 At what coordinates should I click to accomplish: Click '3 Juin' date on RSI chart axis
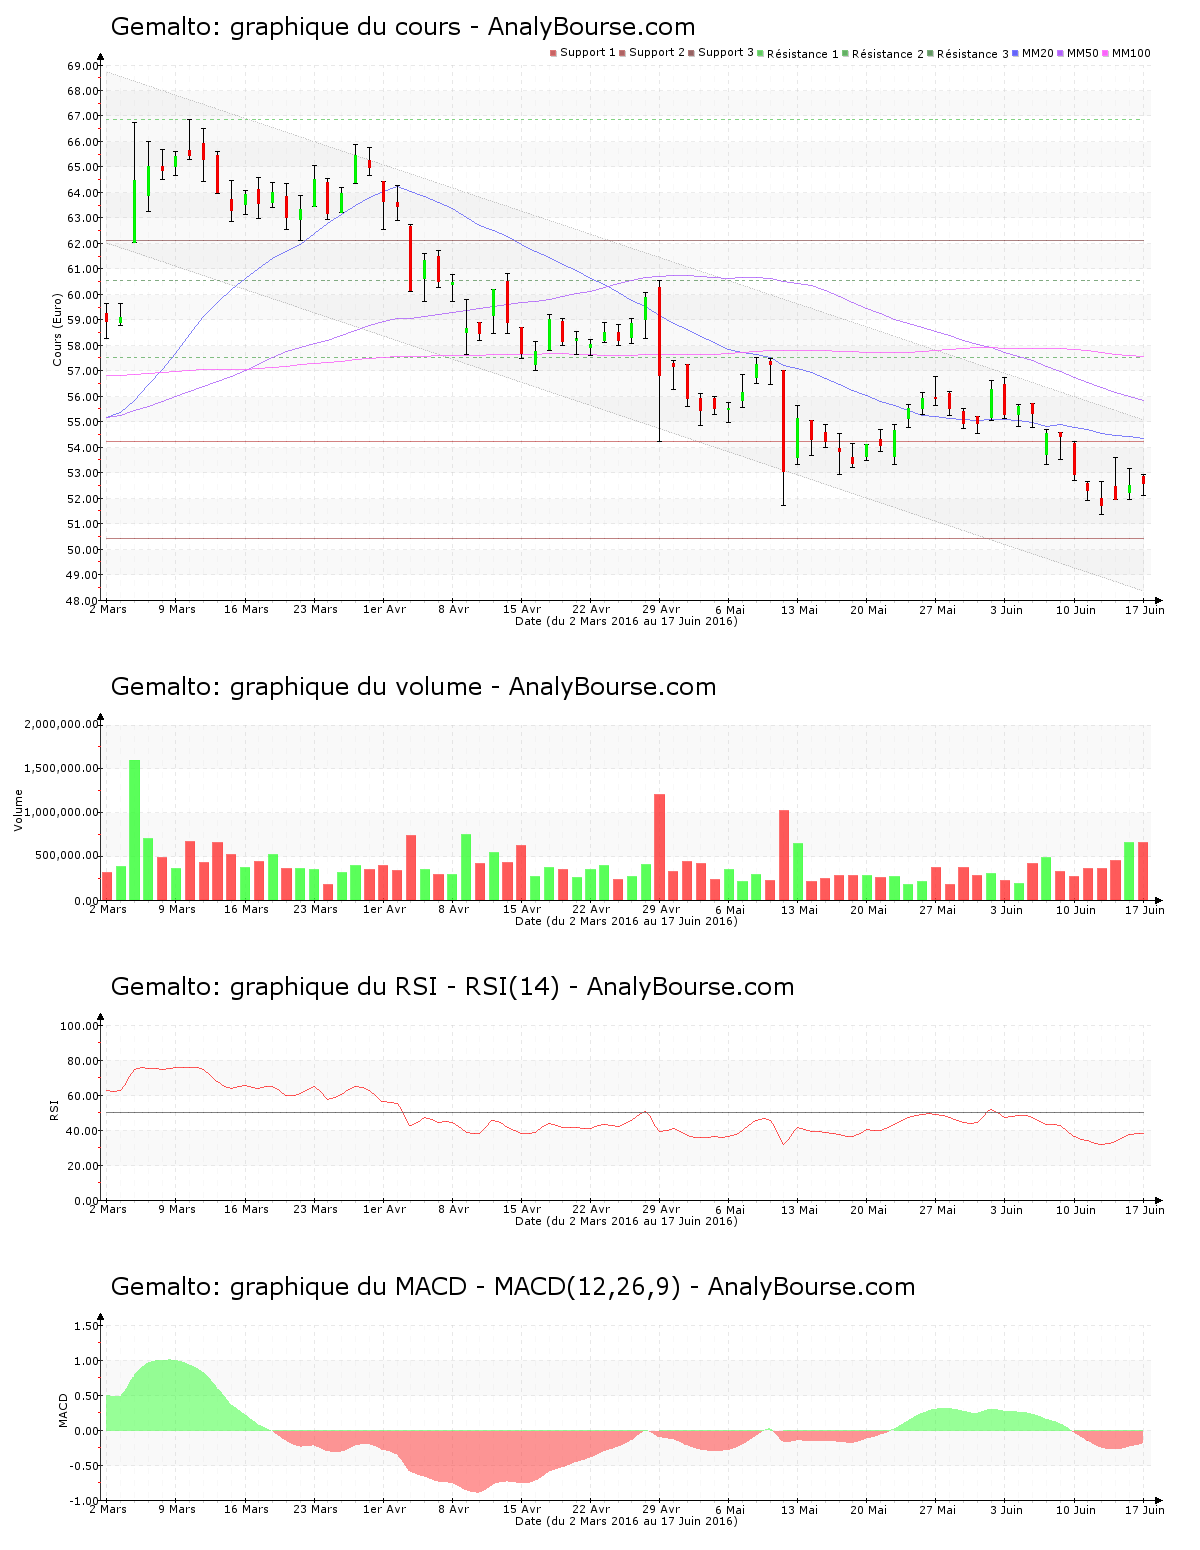(1006, 1209)
